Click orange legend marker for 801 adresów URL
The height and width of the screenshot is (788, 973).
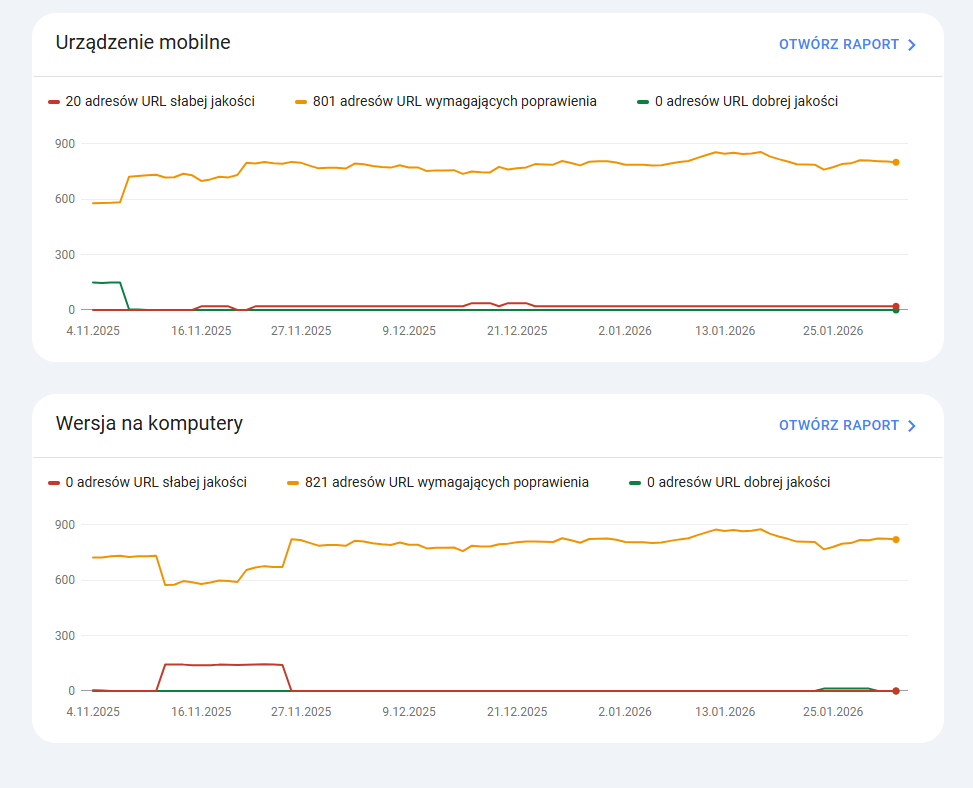click(301, 102)
